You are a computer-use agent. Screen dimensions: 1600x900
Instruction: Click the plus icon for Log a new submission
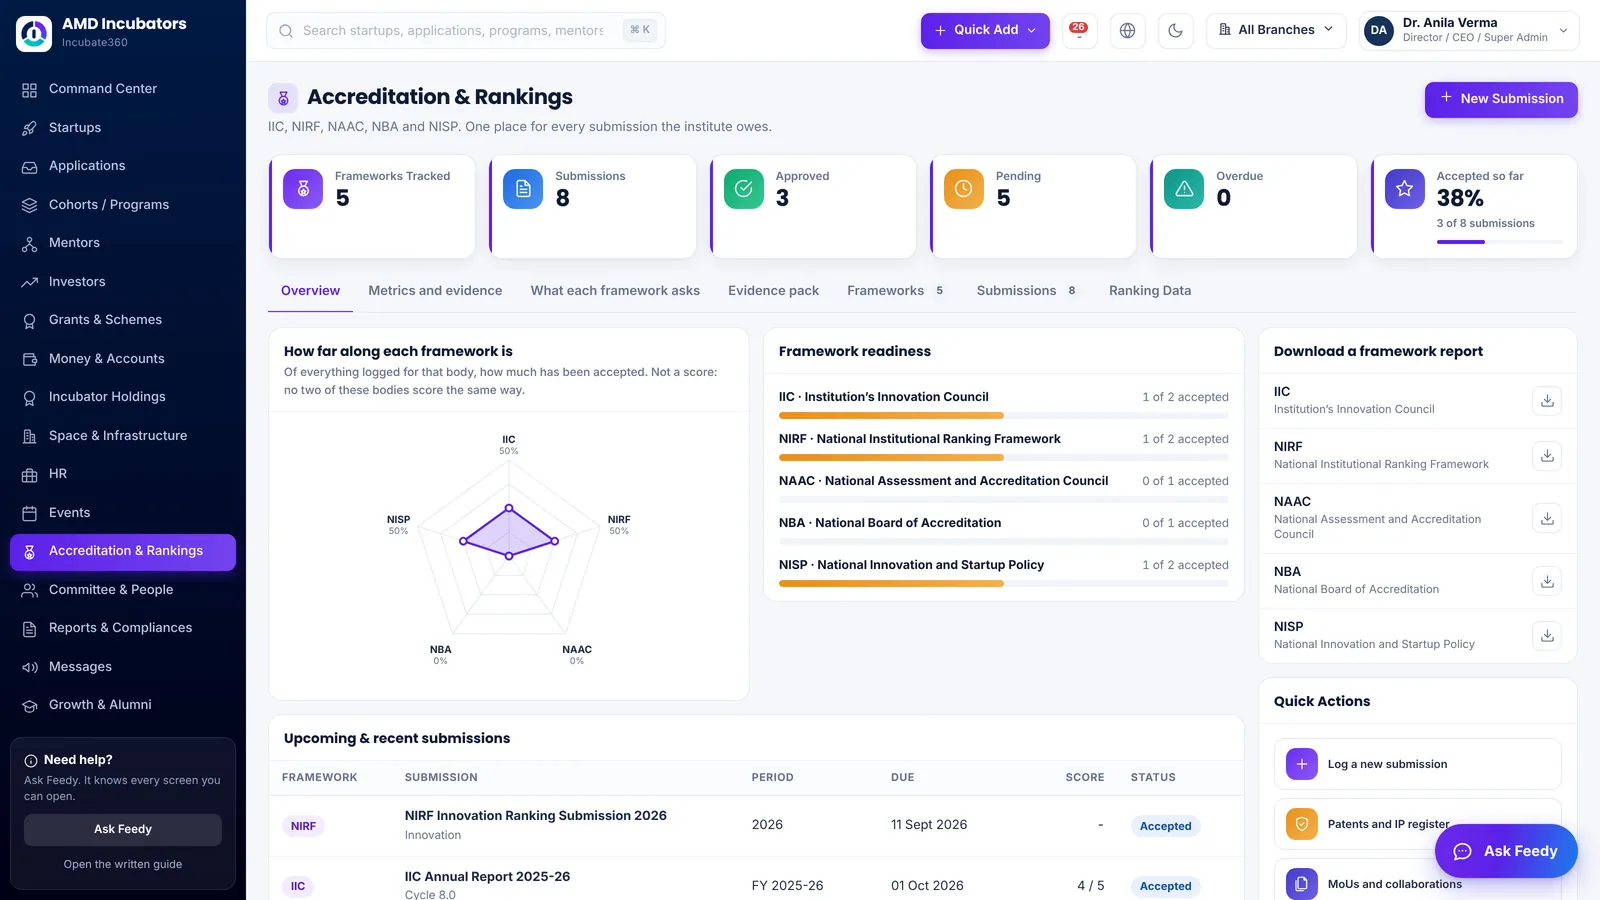tap(1302, 764)
